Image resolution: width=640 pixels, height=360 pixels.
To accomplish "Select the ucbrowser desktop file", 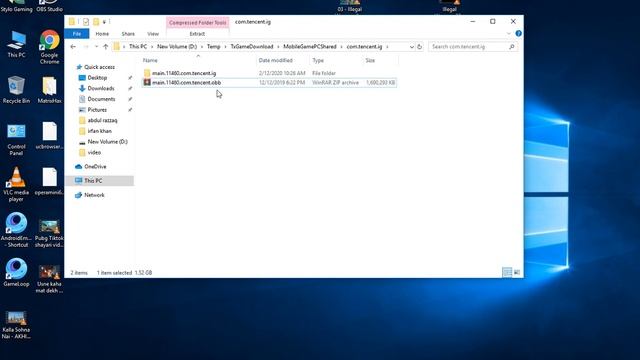I will [x=49, y=136].
